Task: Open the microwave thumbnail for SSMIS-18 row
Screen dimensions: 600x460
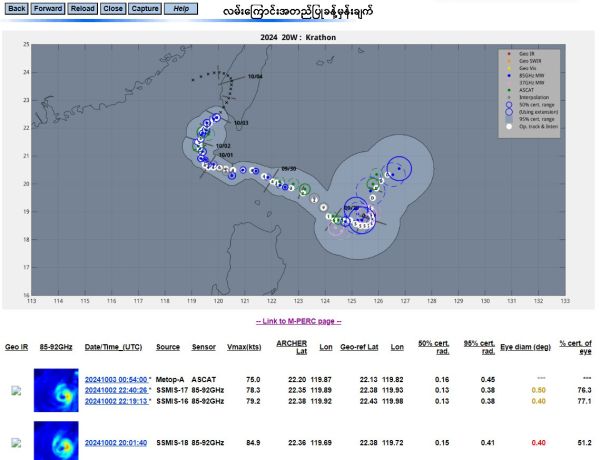Action: (x=56, y=441)
